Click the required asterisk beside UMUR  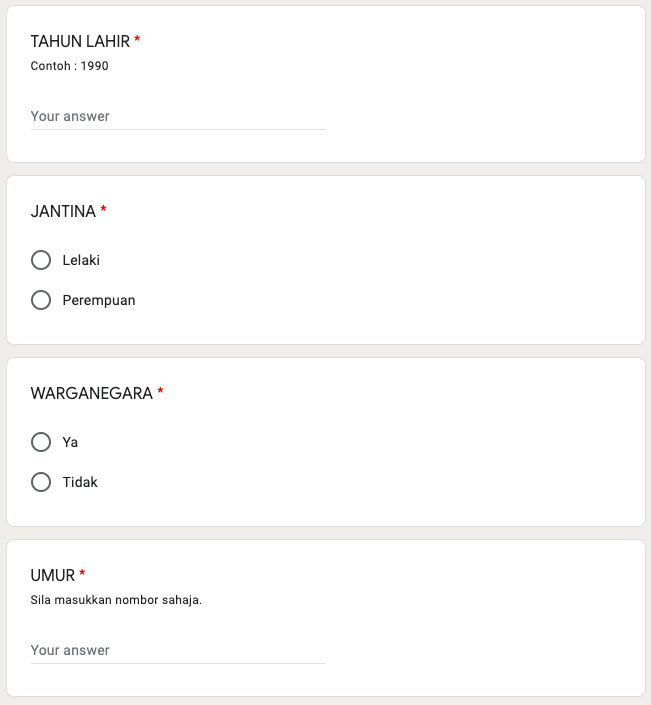82,575
